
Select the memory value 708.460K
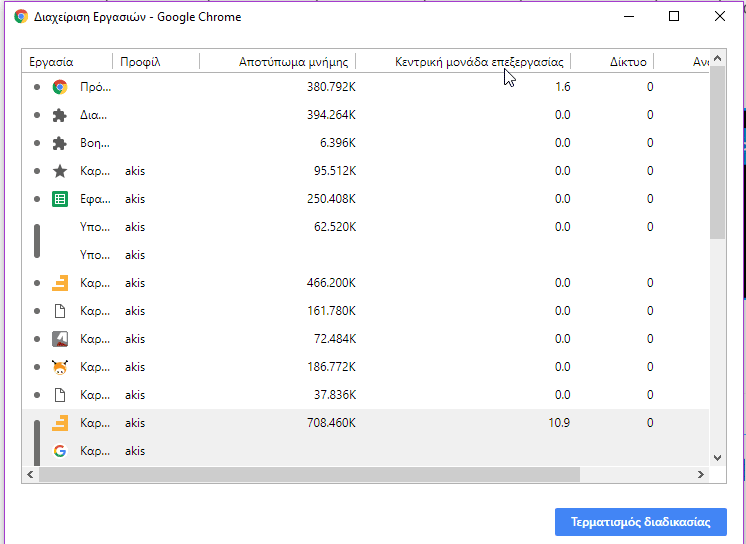tap(331, 423)
